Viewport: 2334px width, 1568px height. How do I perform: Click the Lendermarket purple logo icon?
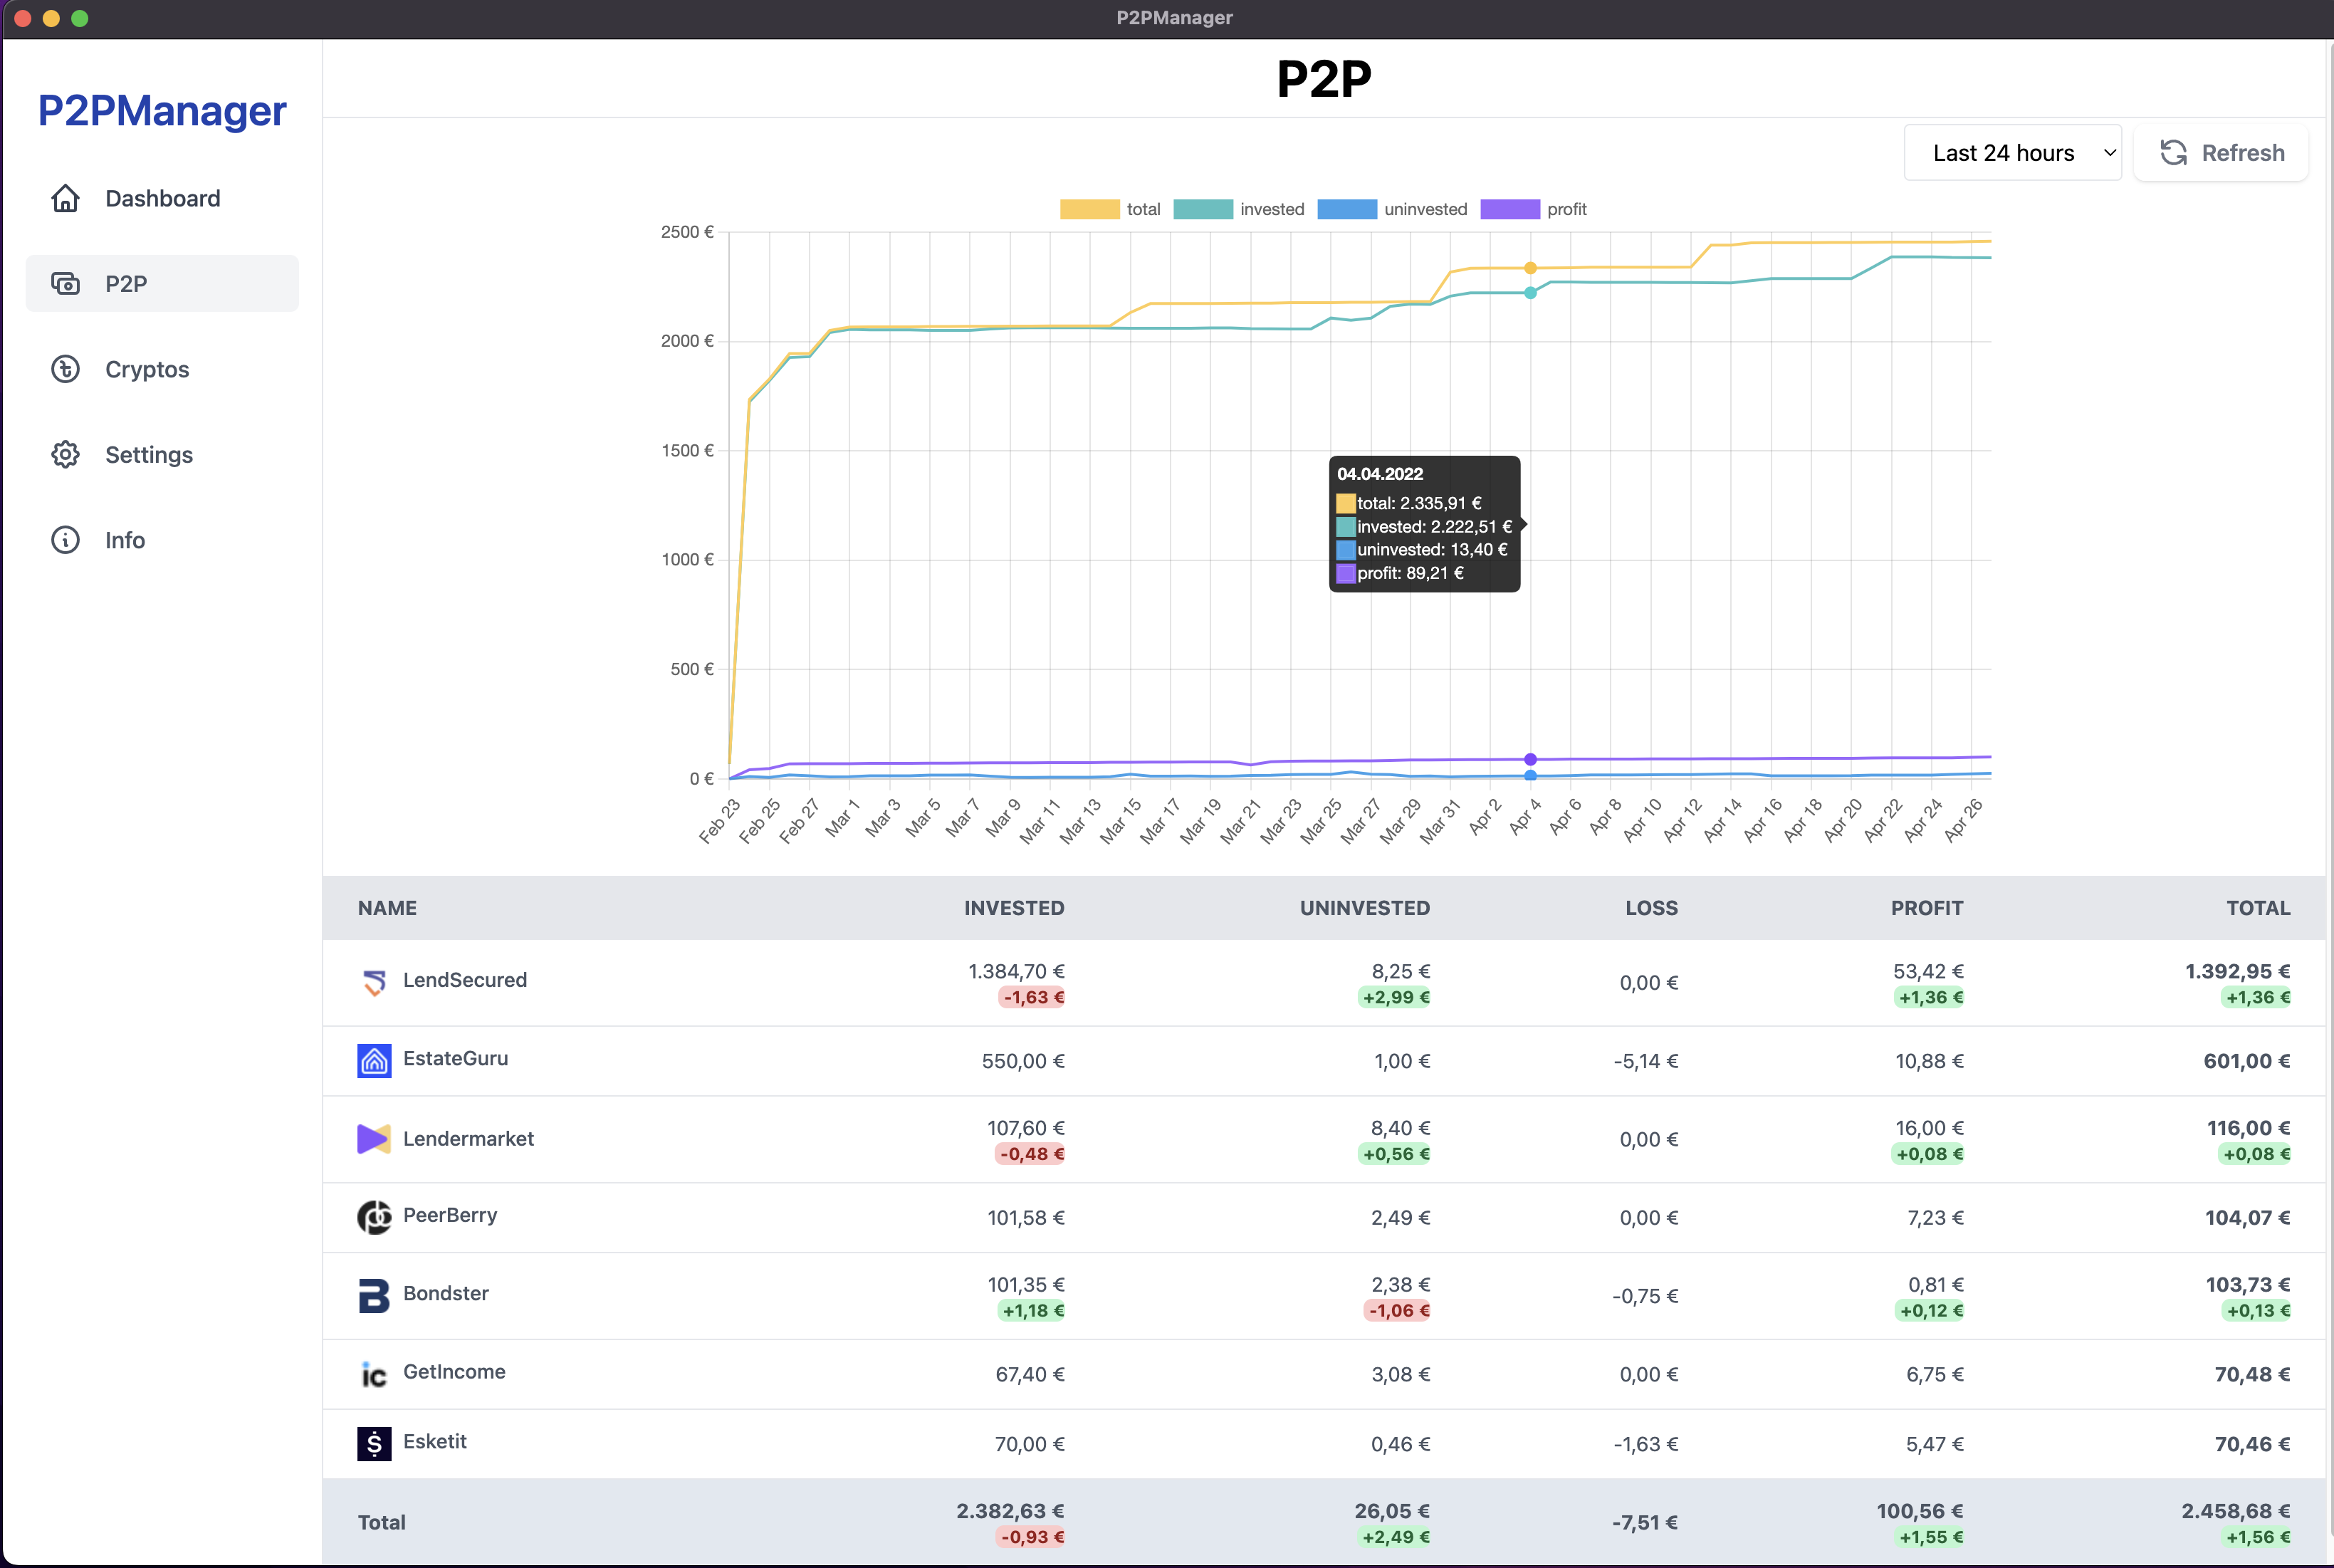coord(374,1139)
